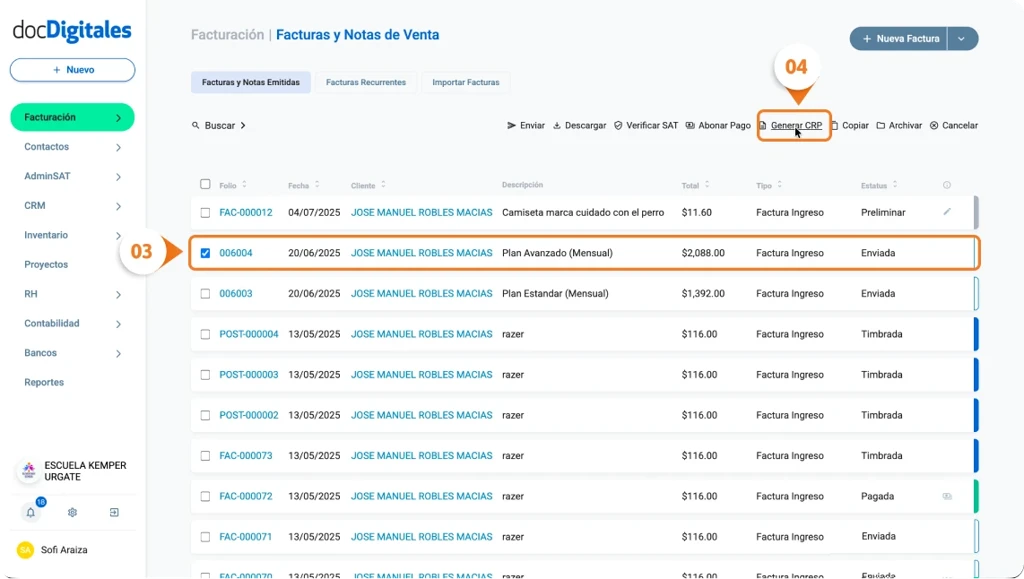
Task: Click edit pencil on FAC-000012 row
Action: [x=947, y=212]
